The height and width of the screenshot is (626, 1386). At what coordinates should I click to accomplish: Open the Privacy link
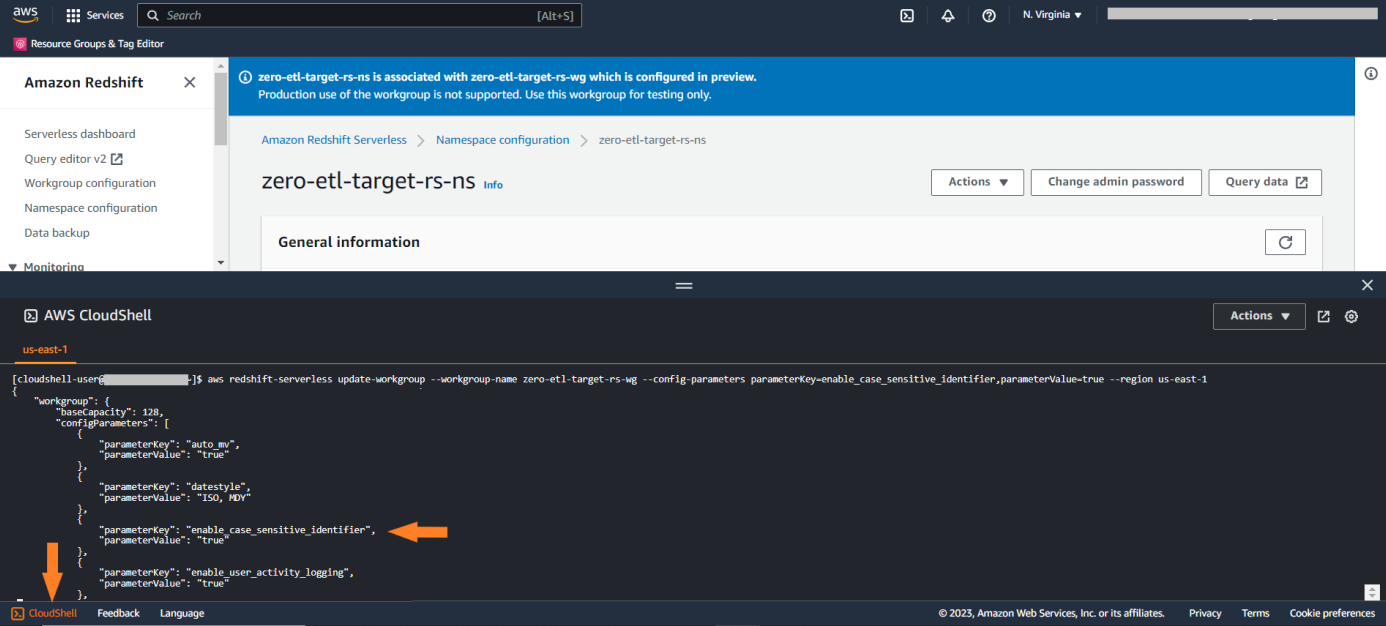pyautogui.click(x=1205, y=613)
